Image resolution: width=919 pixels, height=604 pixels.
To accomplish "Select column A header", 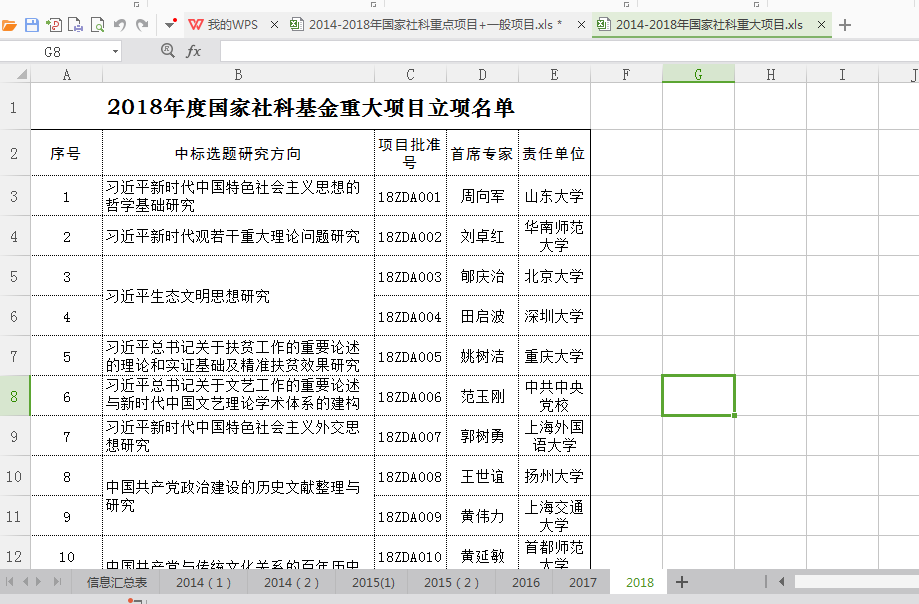I will (67, 74).
